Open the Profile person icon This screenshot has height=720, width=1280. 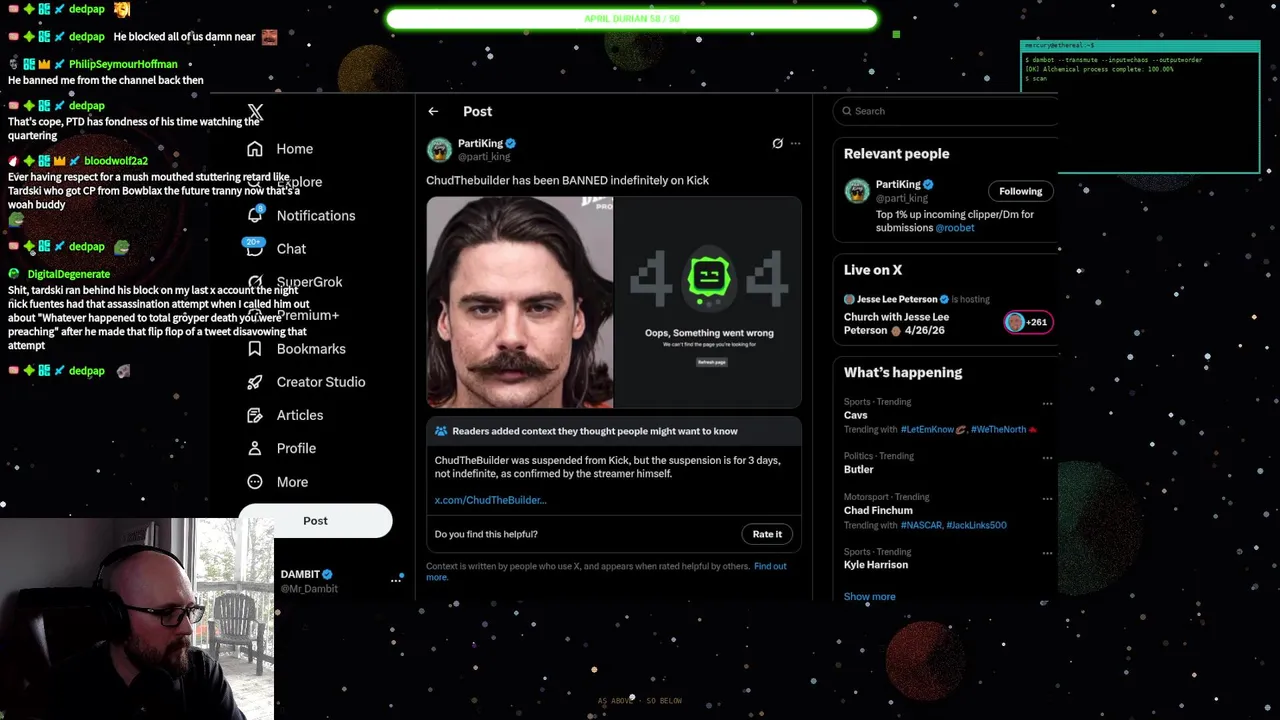point(255,449)
